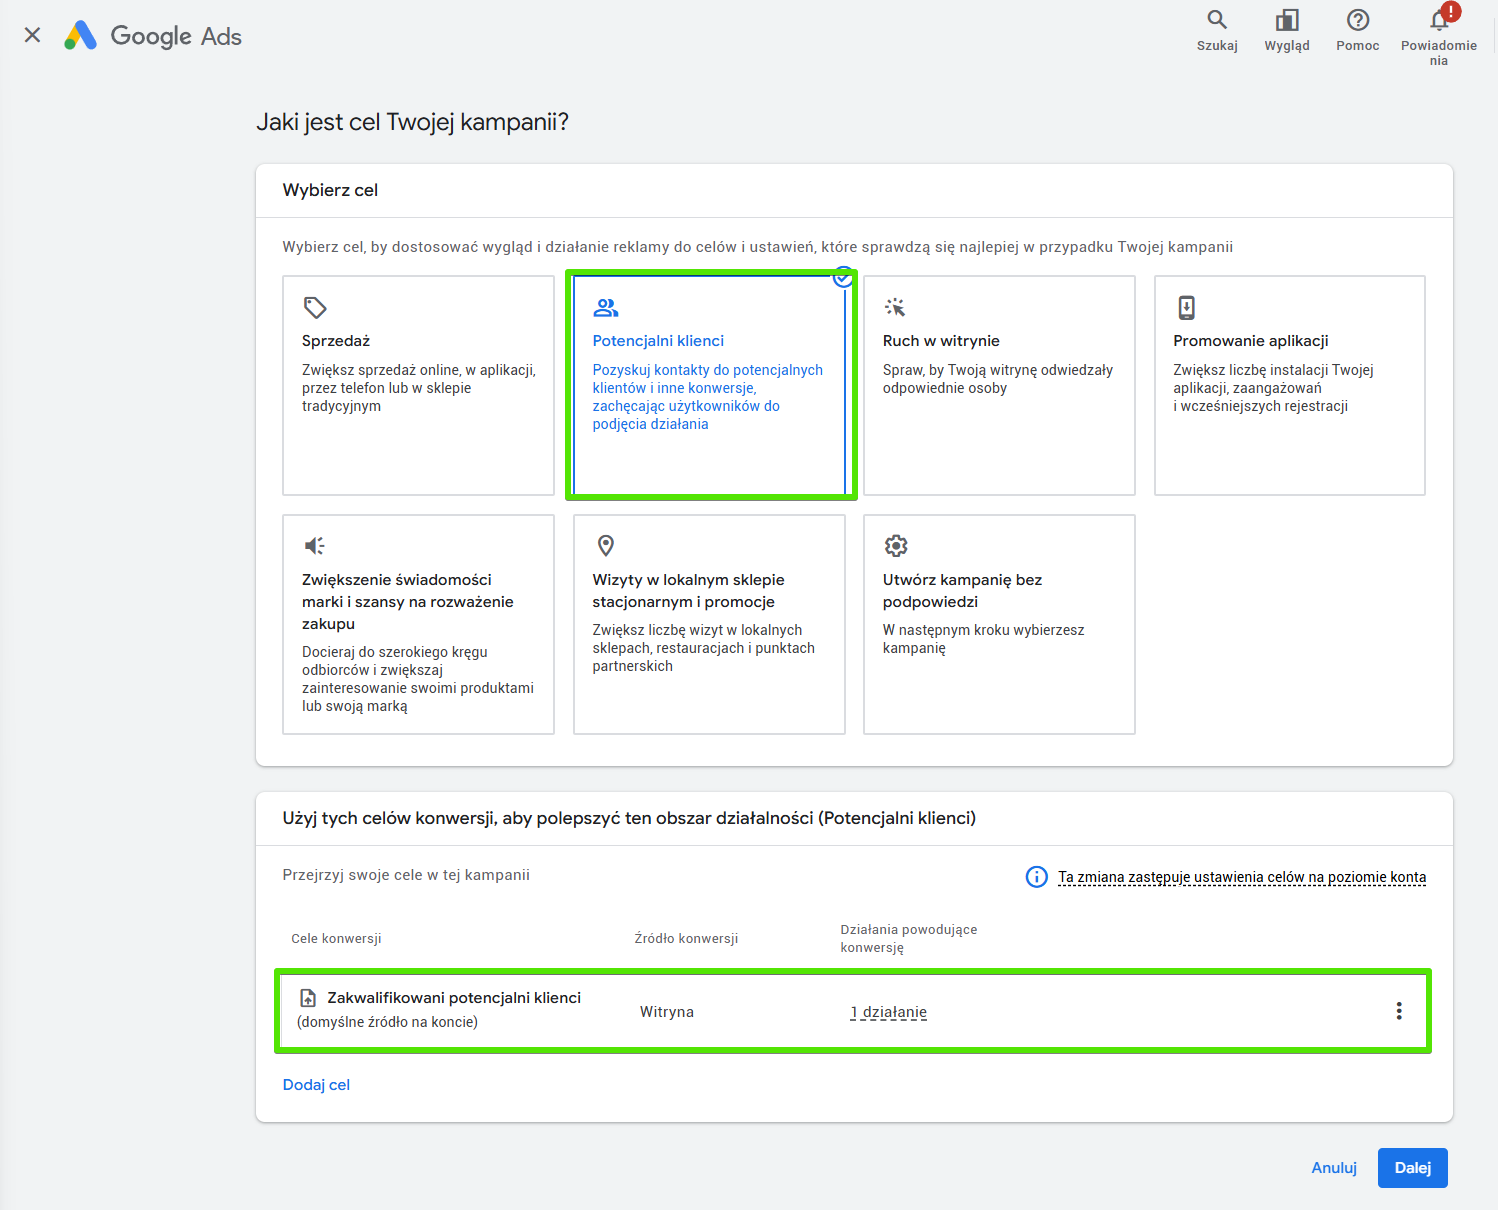Click the Szukaj search icon
Image resolution: width=1498 pixels, height=1210 pixels.
pos(1217,21)
